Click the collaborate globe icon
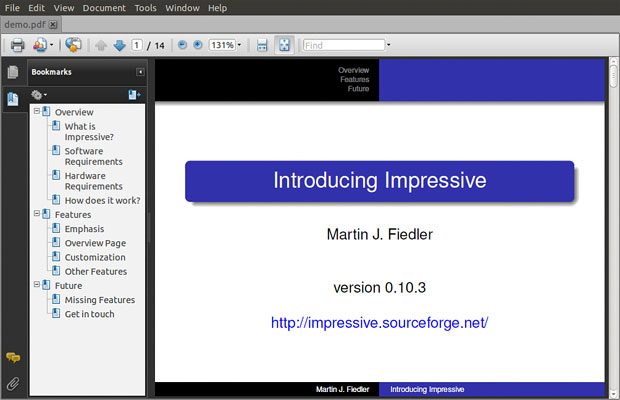 [73, 45]
